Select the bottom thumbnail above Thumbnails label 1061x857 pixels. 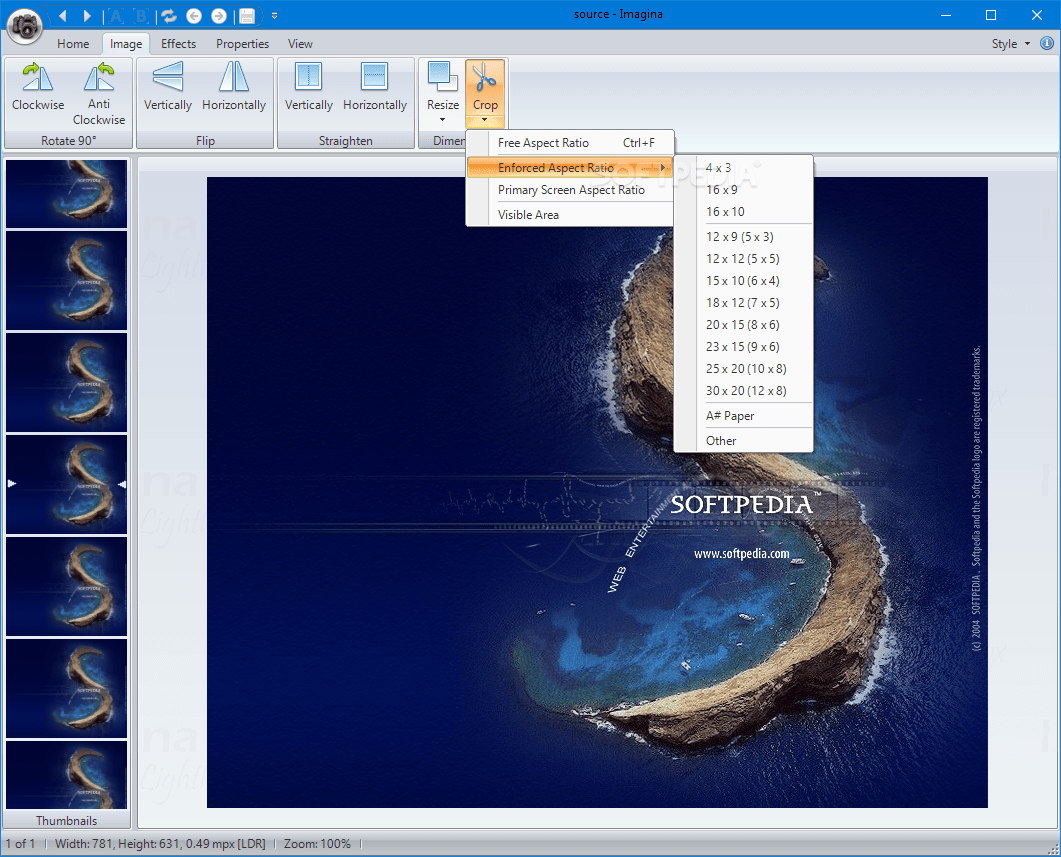tap(66, 774)
